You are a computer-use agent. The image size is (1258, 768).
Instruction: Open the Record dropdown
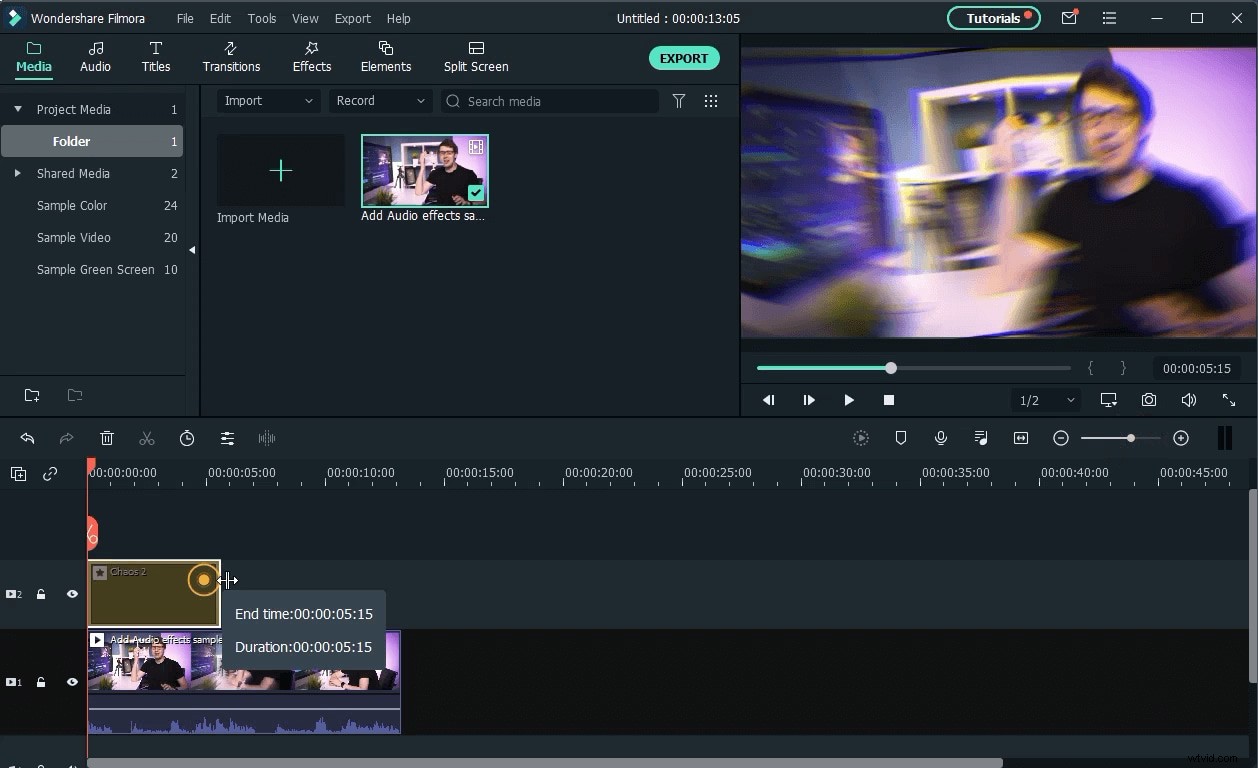click(380, 101)
